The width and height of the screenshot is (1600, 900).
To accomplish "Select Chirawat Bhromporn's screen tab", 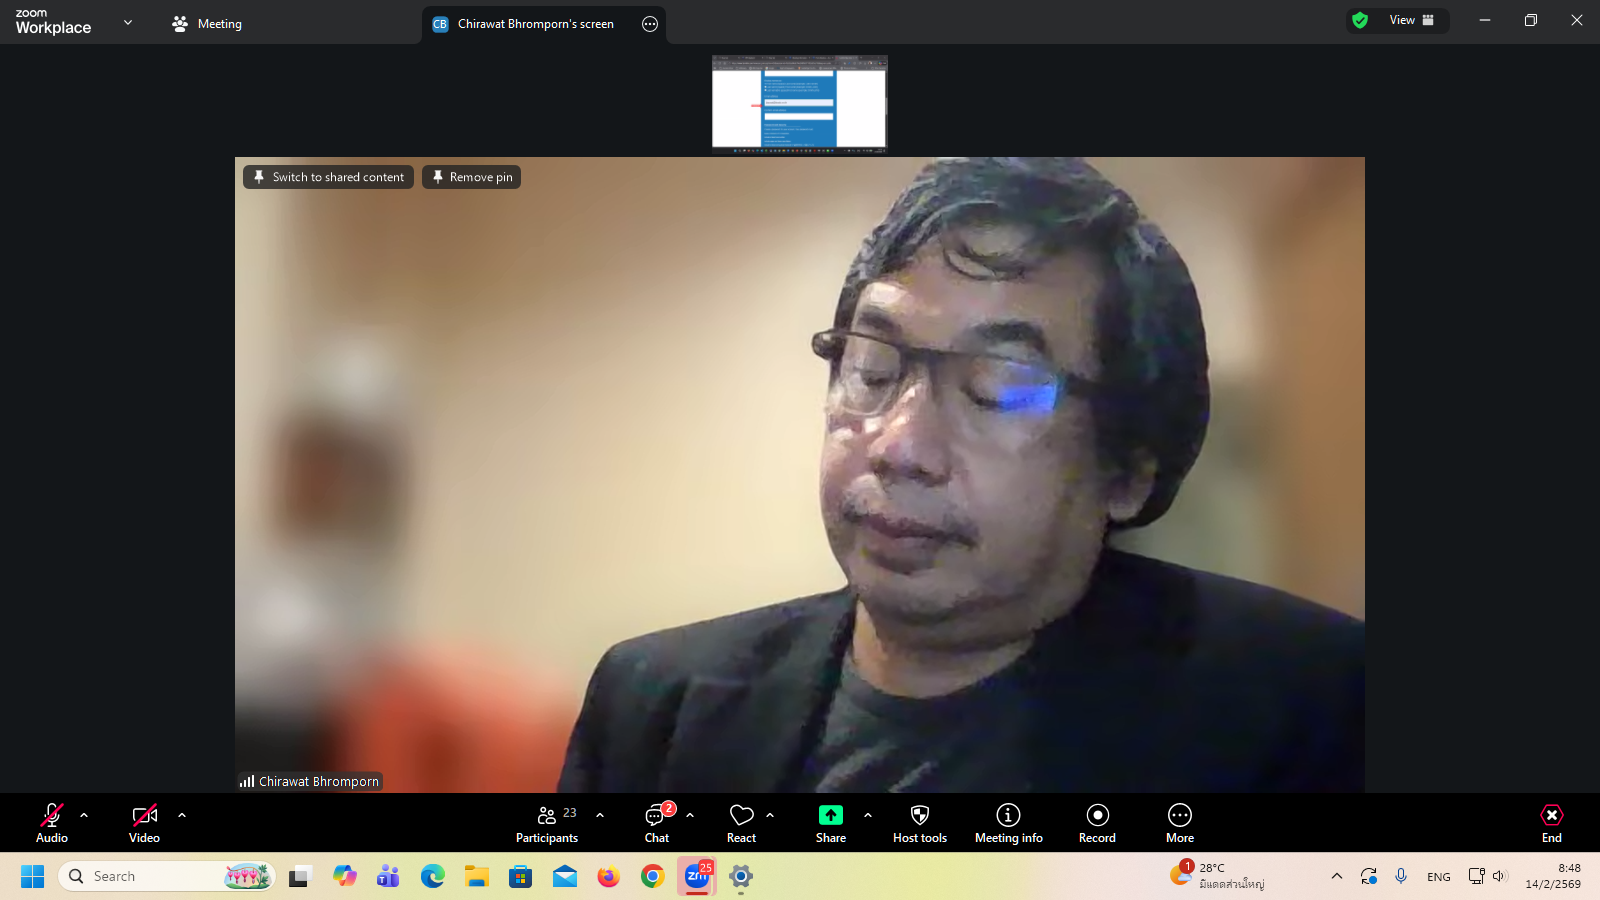I will point(535,24).
